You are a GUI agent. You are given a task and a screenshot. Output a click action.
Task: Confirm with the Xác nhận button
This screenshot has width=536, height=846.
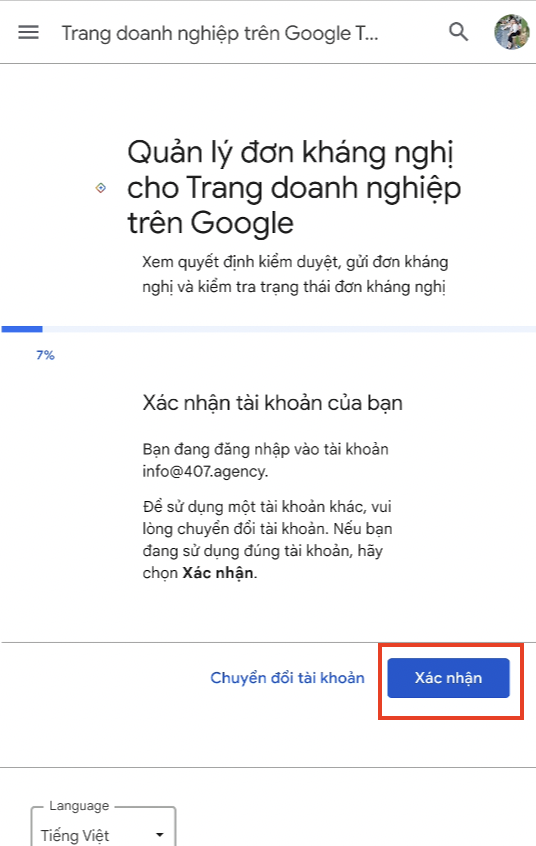(448, 678)
